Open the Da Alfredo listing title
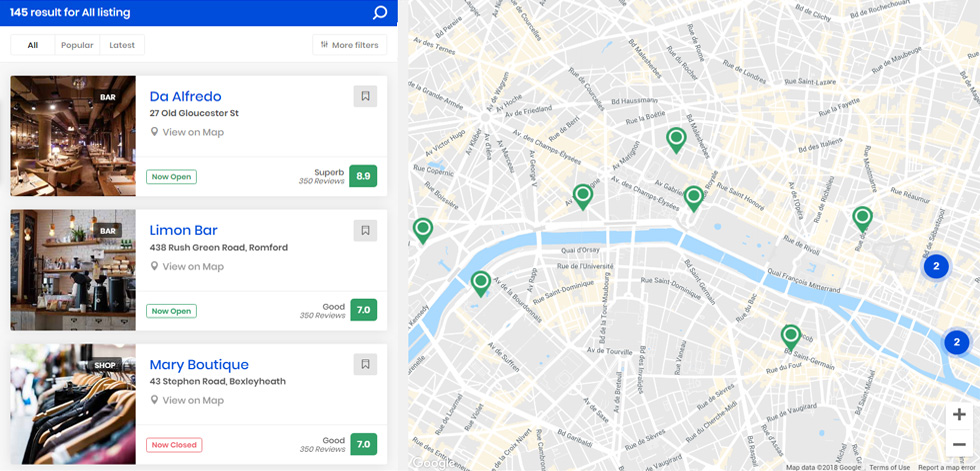980x471 pixels. tap(185, 96)
